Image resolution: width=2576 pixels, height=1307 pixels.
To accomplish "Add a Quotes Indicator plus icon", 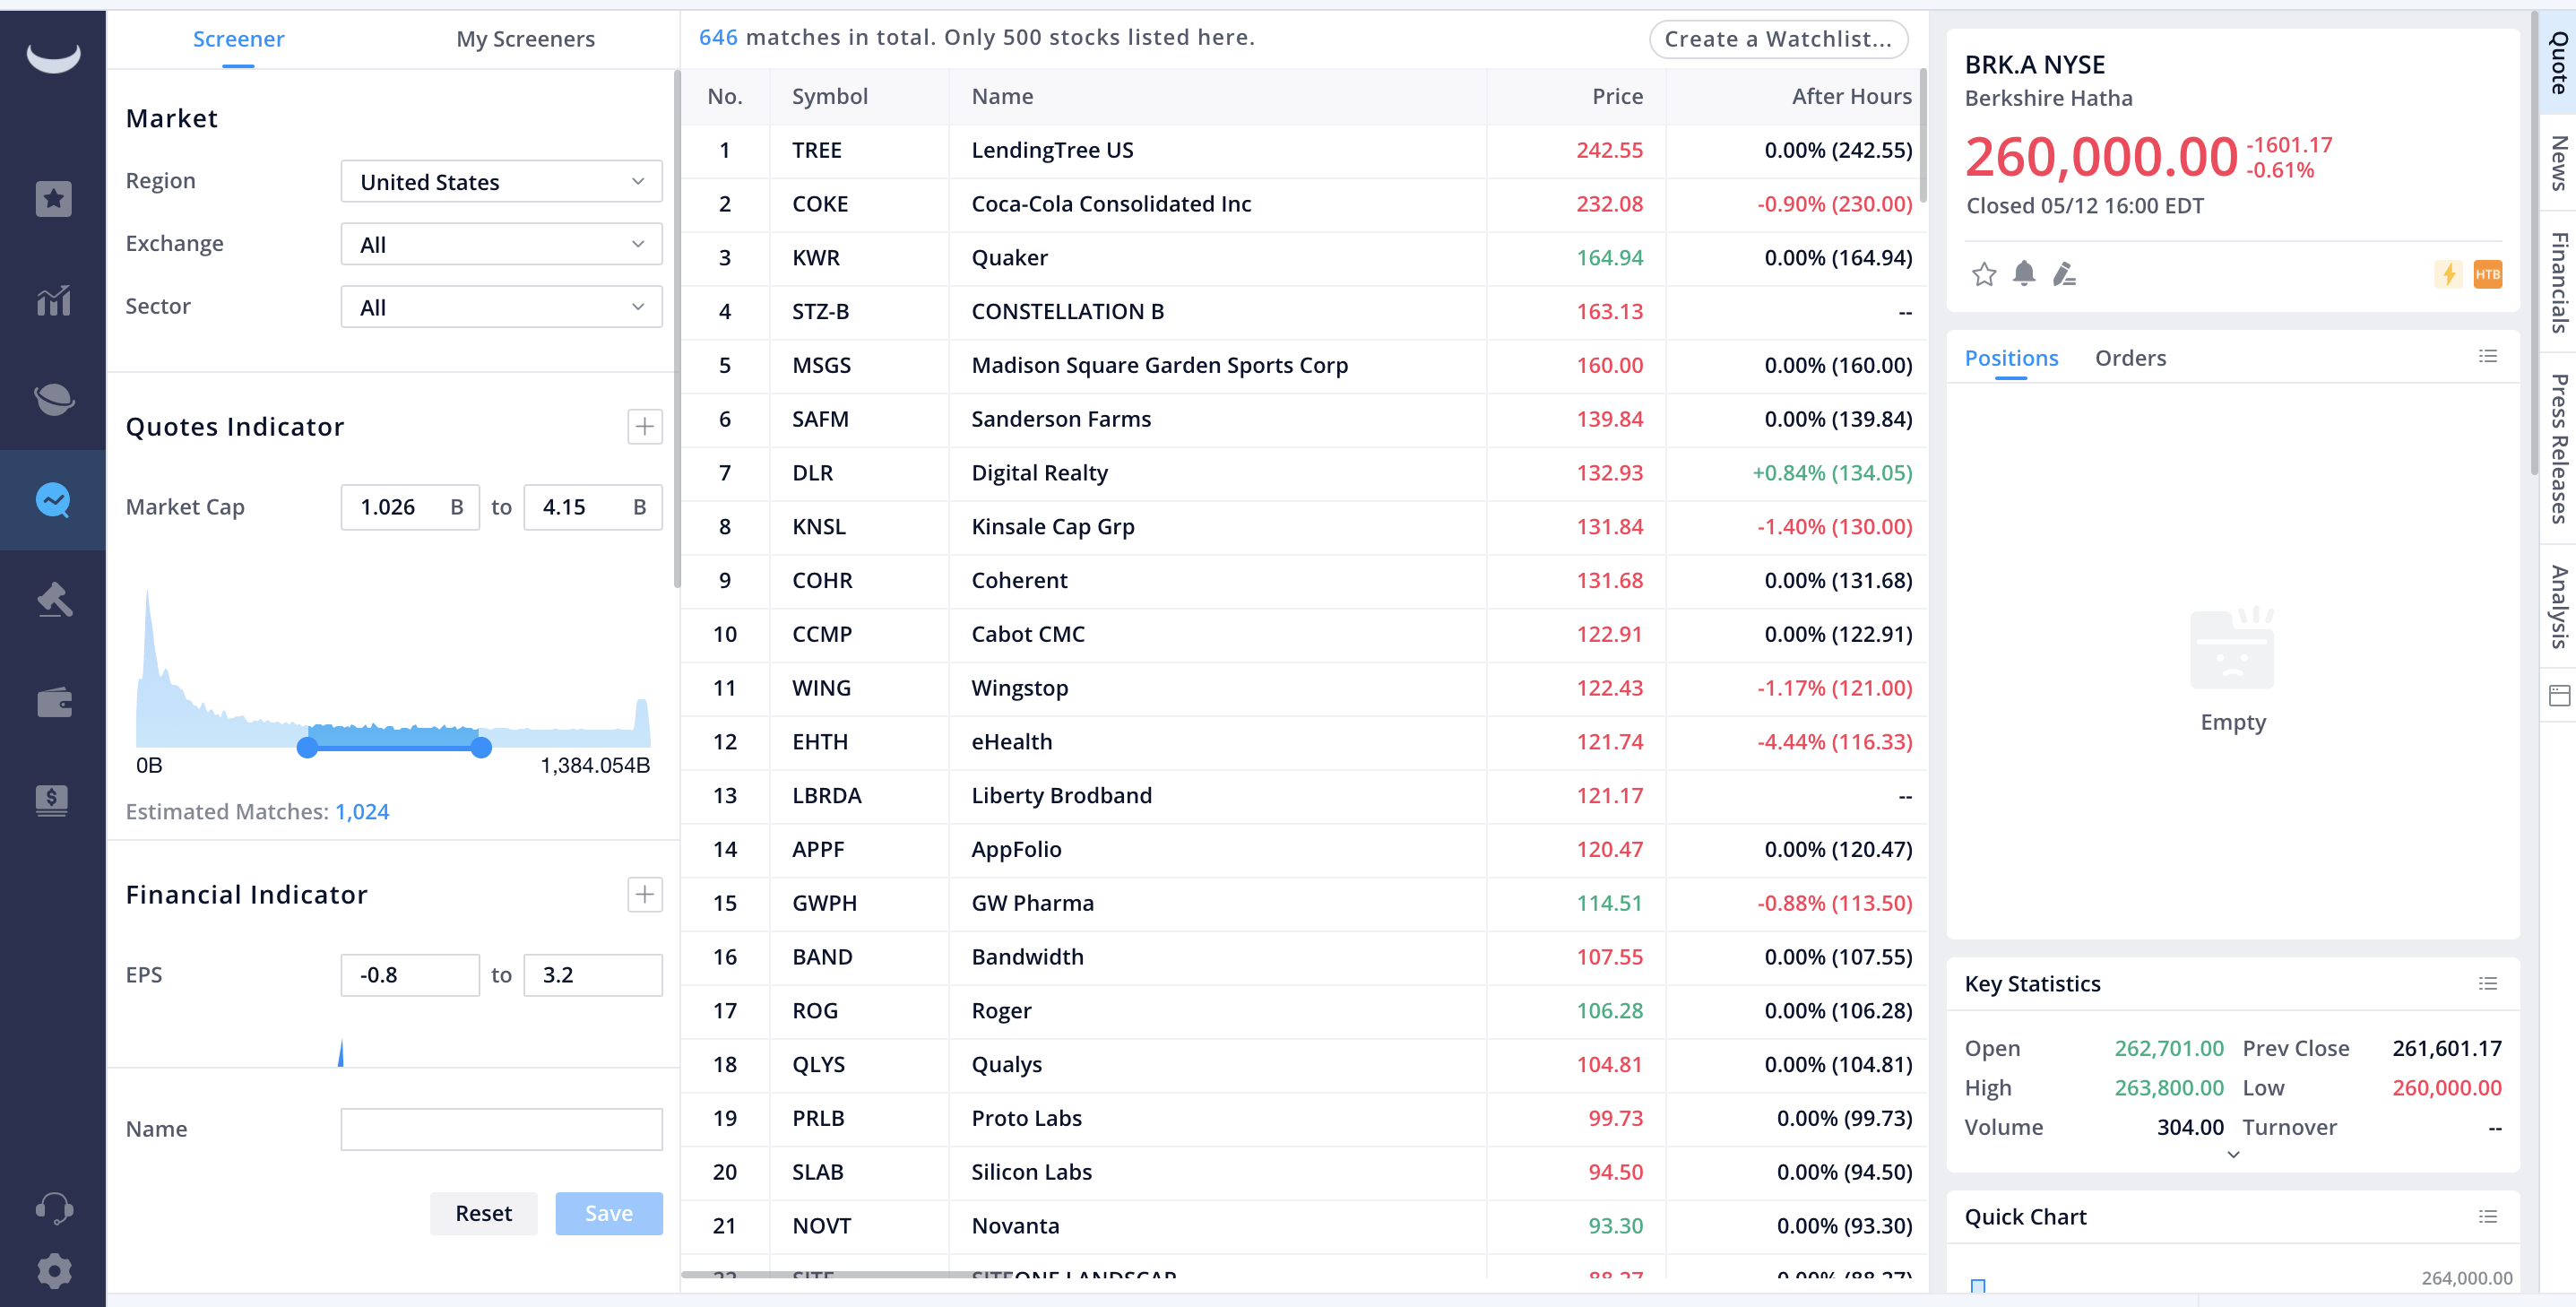I will tap(645, 427).
